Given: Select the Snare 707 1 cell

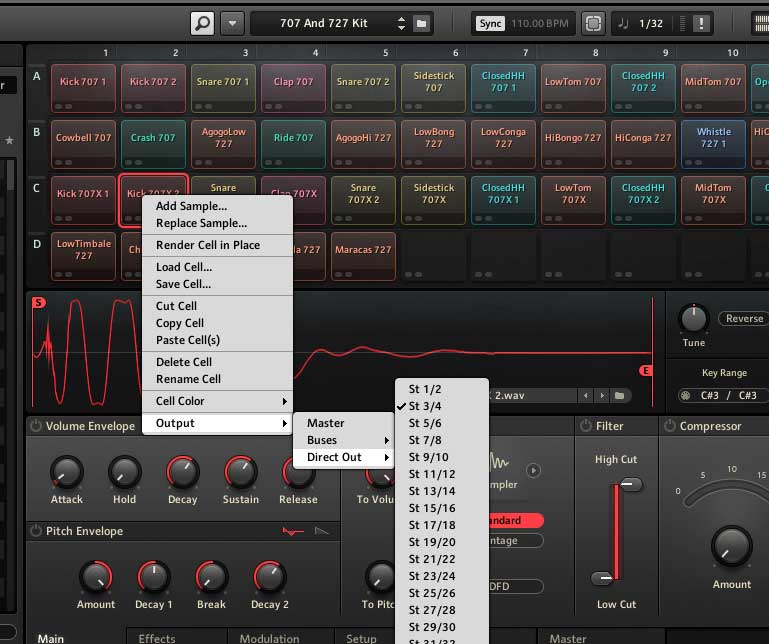Looking at the screenshot, I should pos(223,88).
